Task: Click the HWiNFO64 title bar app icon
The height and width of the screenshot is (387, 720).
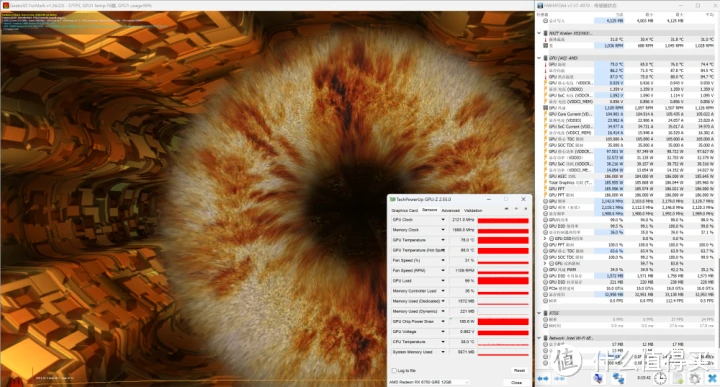Action: 540,6
